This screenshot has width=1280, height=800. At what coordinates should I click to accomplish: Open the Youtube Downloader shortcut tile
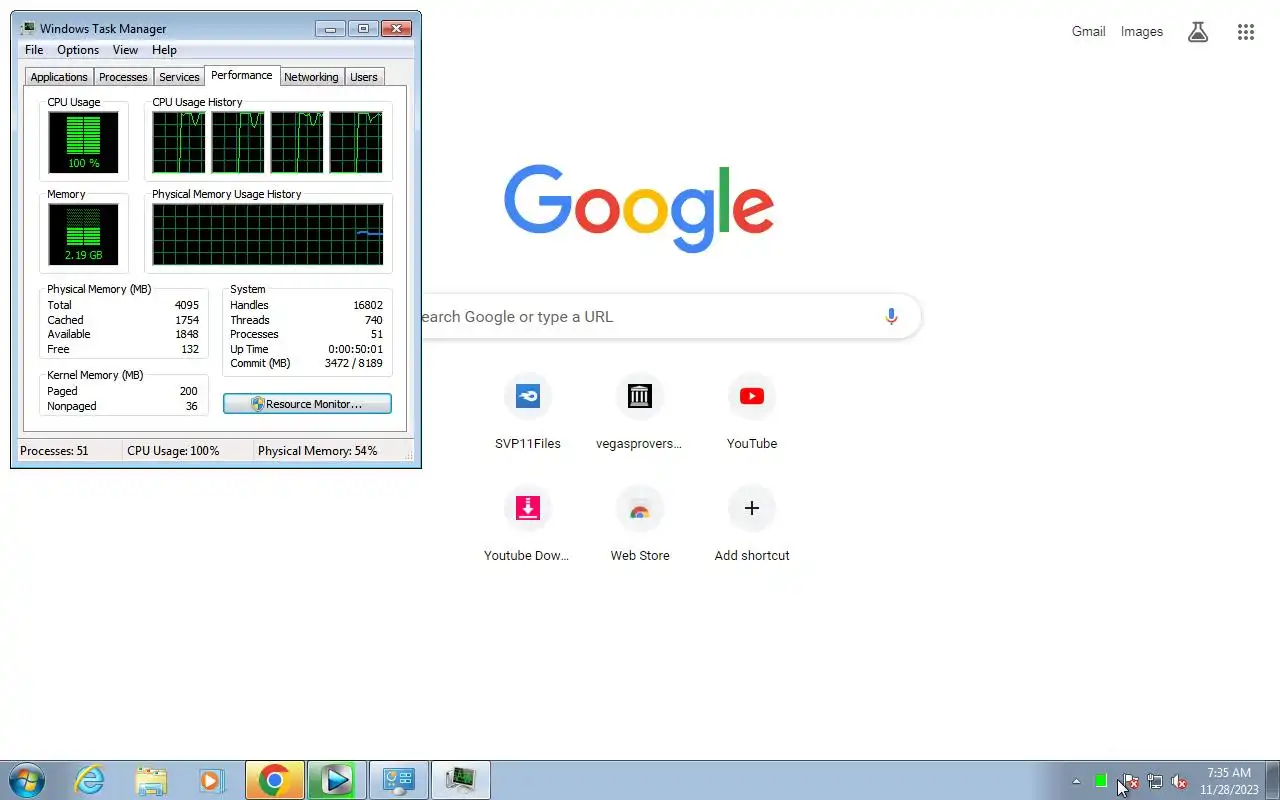coord(528,525)
